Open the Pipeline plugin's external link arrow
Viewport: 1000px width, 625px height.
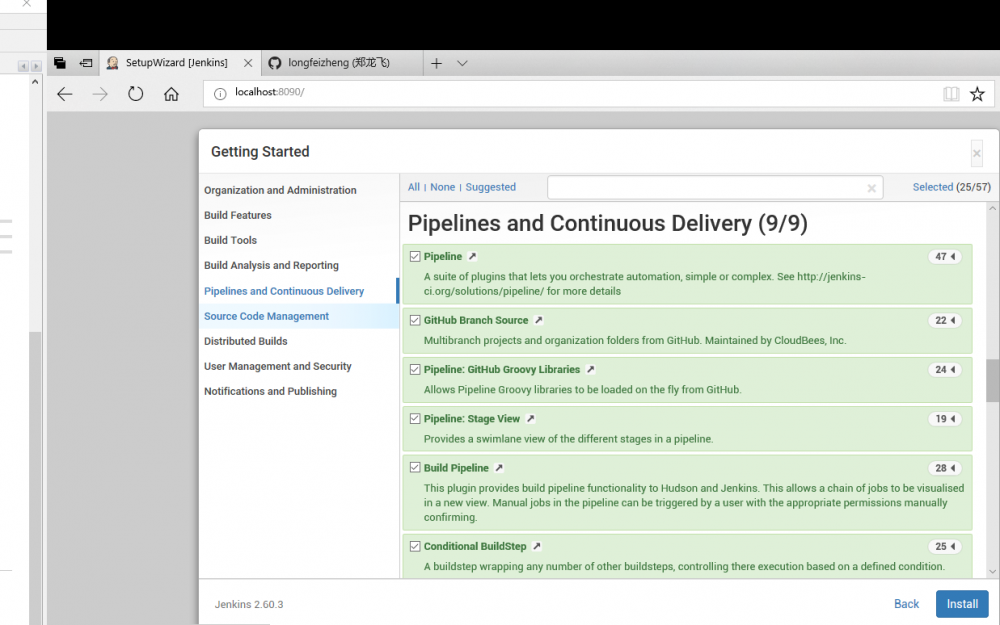click(x=469, y=256)
